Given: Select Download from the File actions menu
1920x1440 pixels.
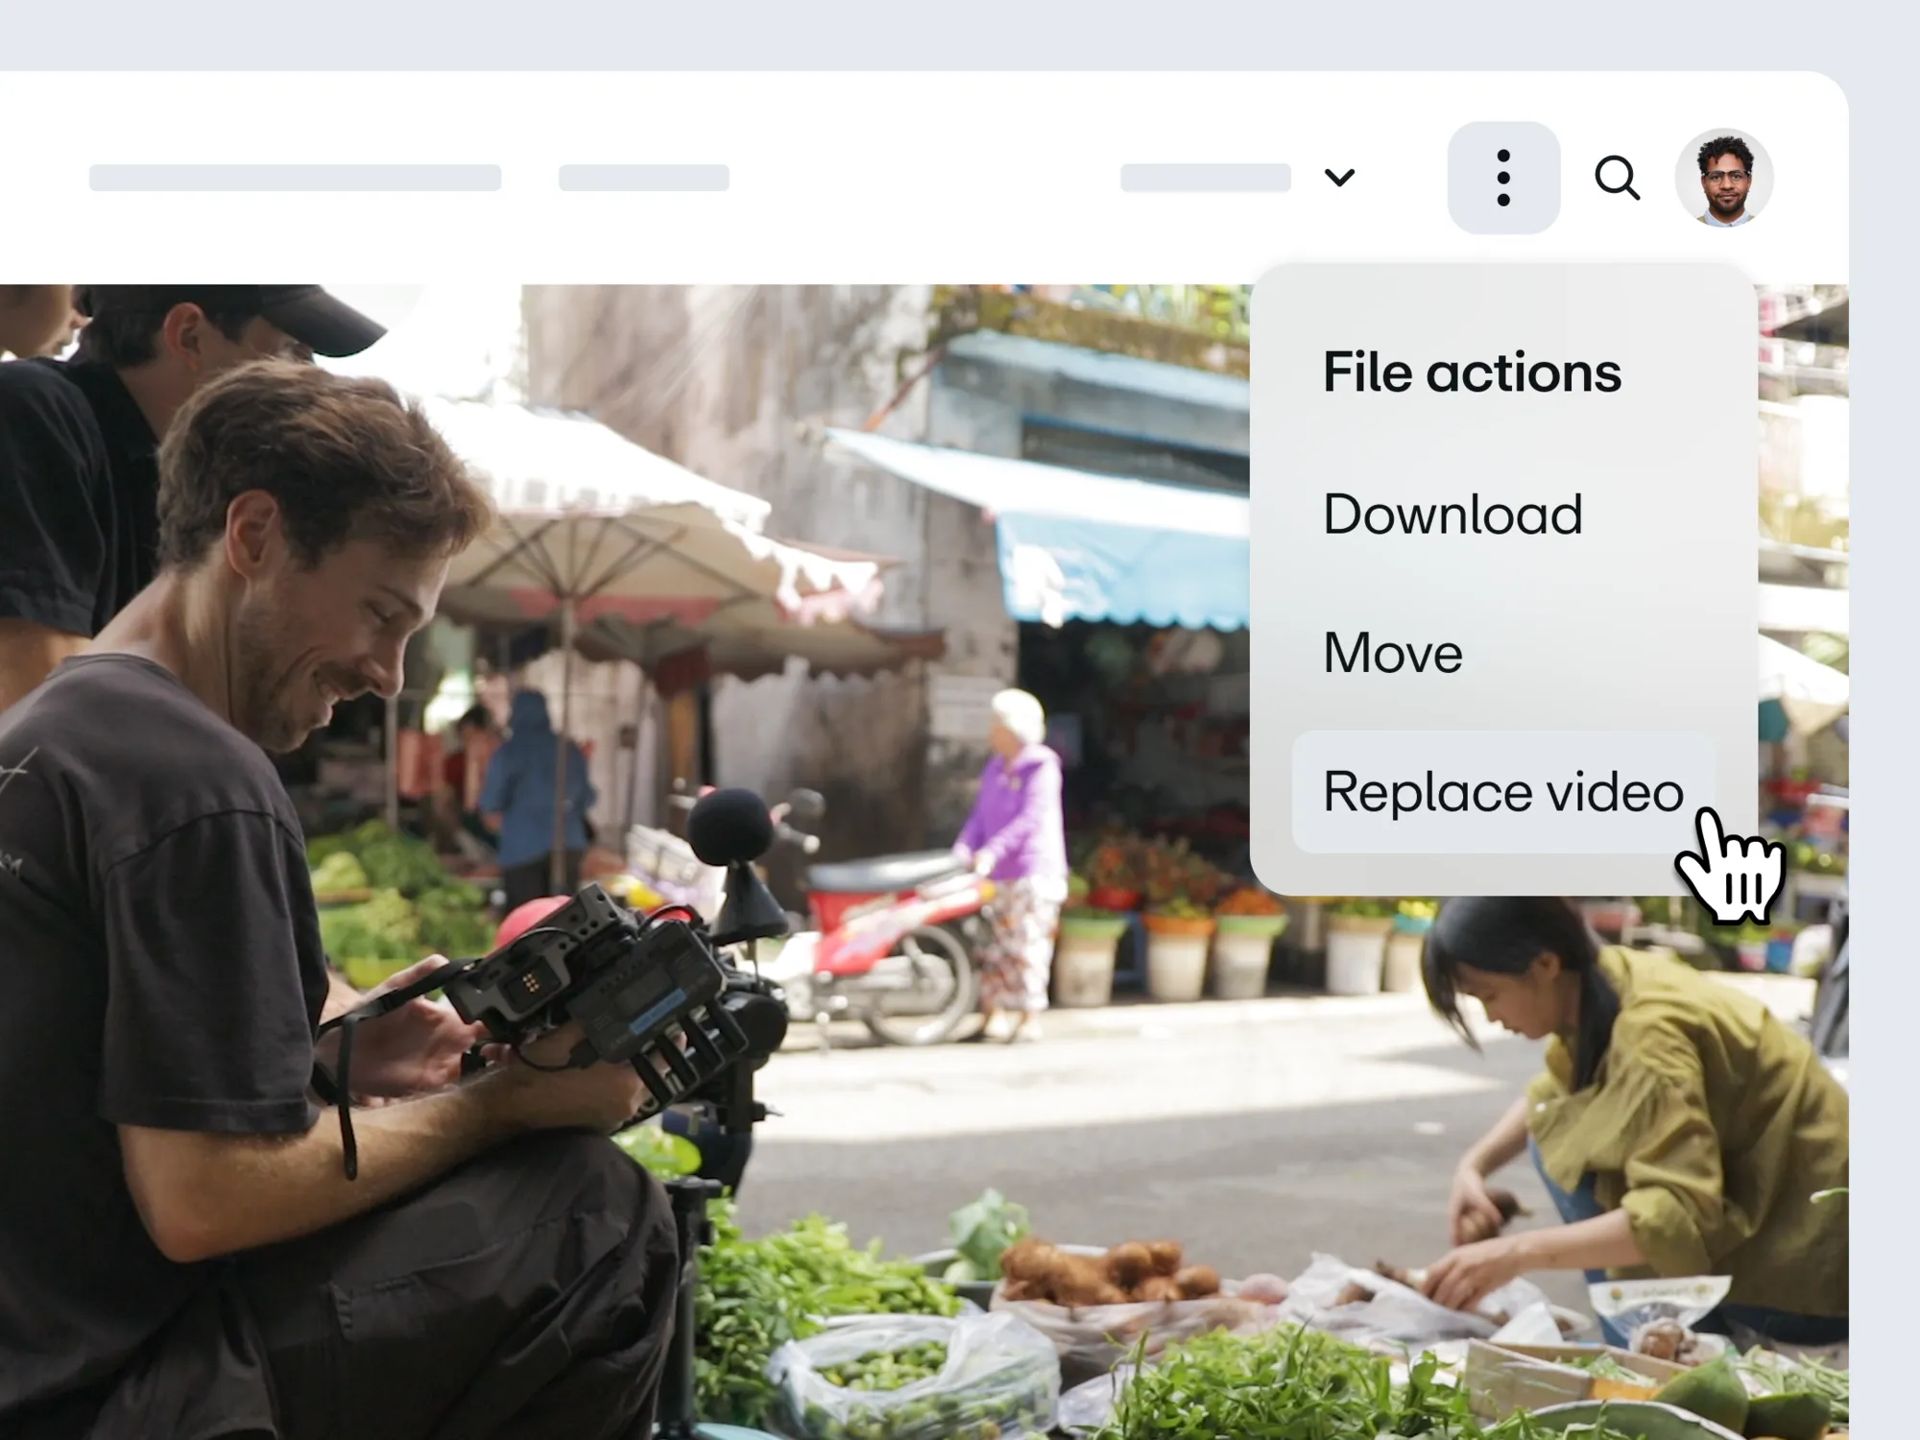Looking at the screenshot, I should click(1451, 514).
